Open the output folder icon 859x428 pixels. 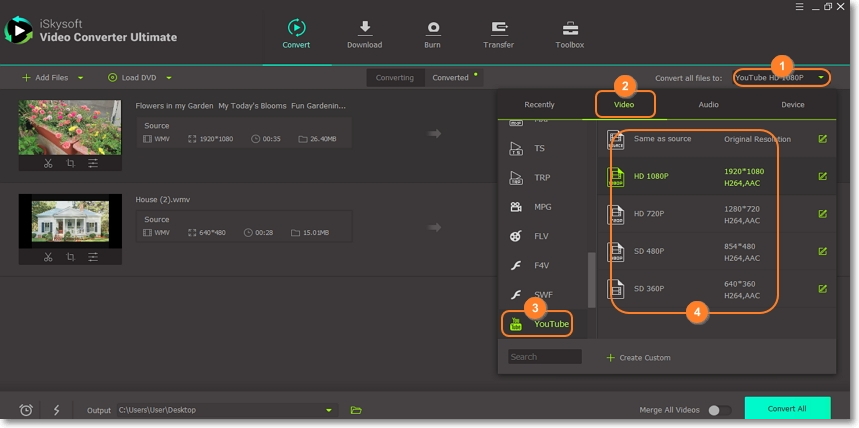pos(356,410)
